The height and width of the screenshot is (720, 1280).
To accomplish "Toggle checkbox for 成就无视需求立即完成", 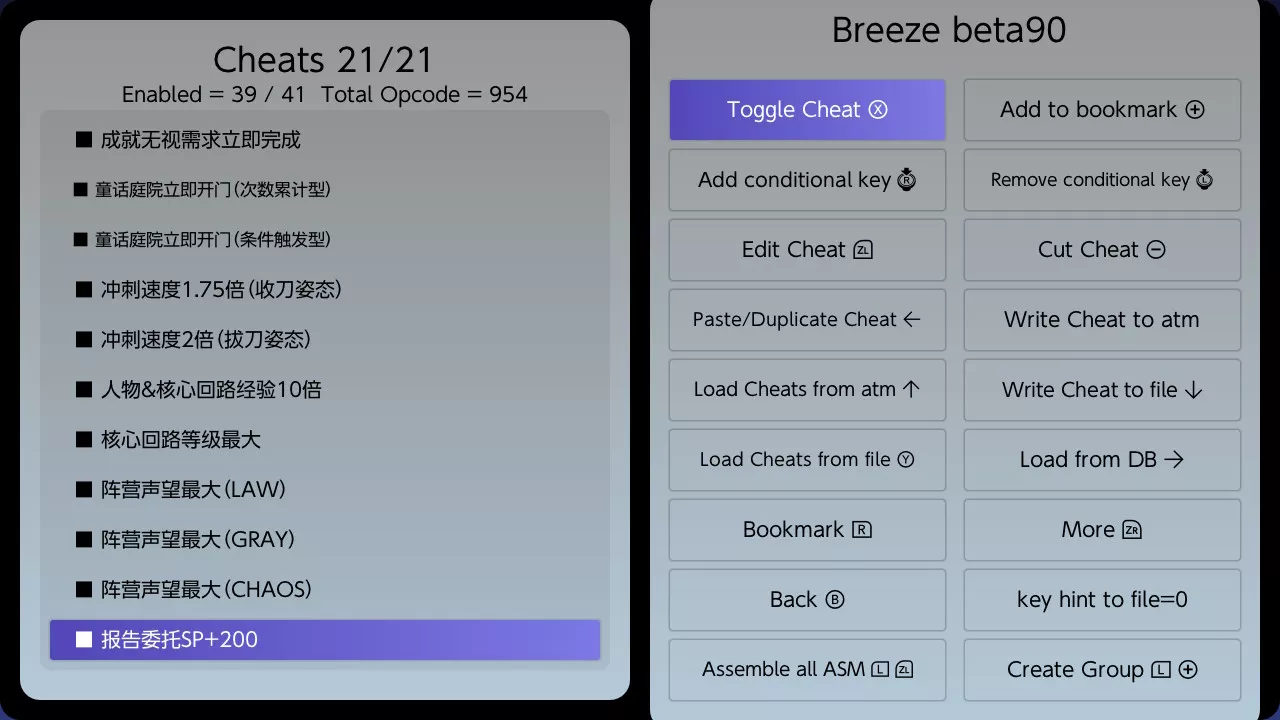I will coord(84,140).
